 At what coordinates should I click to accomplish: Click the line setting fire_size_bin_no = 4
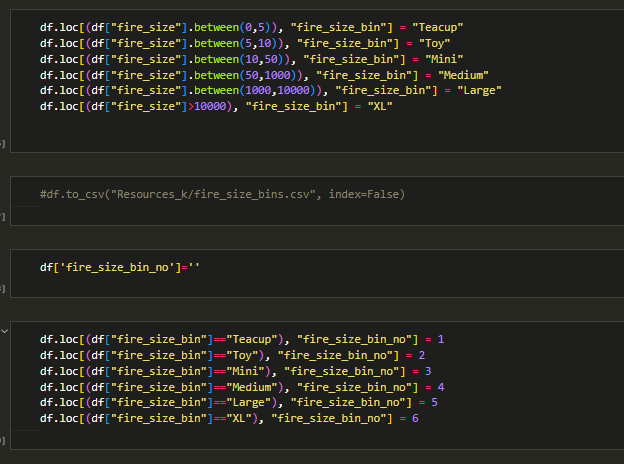(242, 387)
